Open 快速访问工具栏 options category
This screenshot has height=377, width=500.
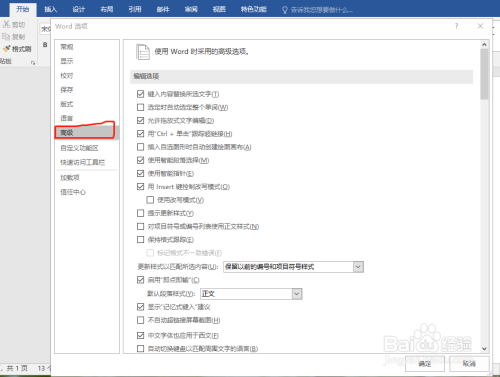[87, 162]
